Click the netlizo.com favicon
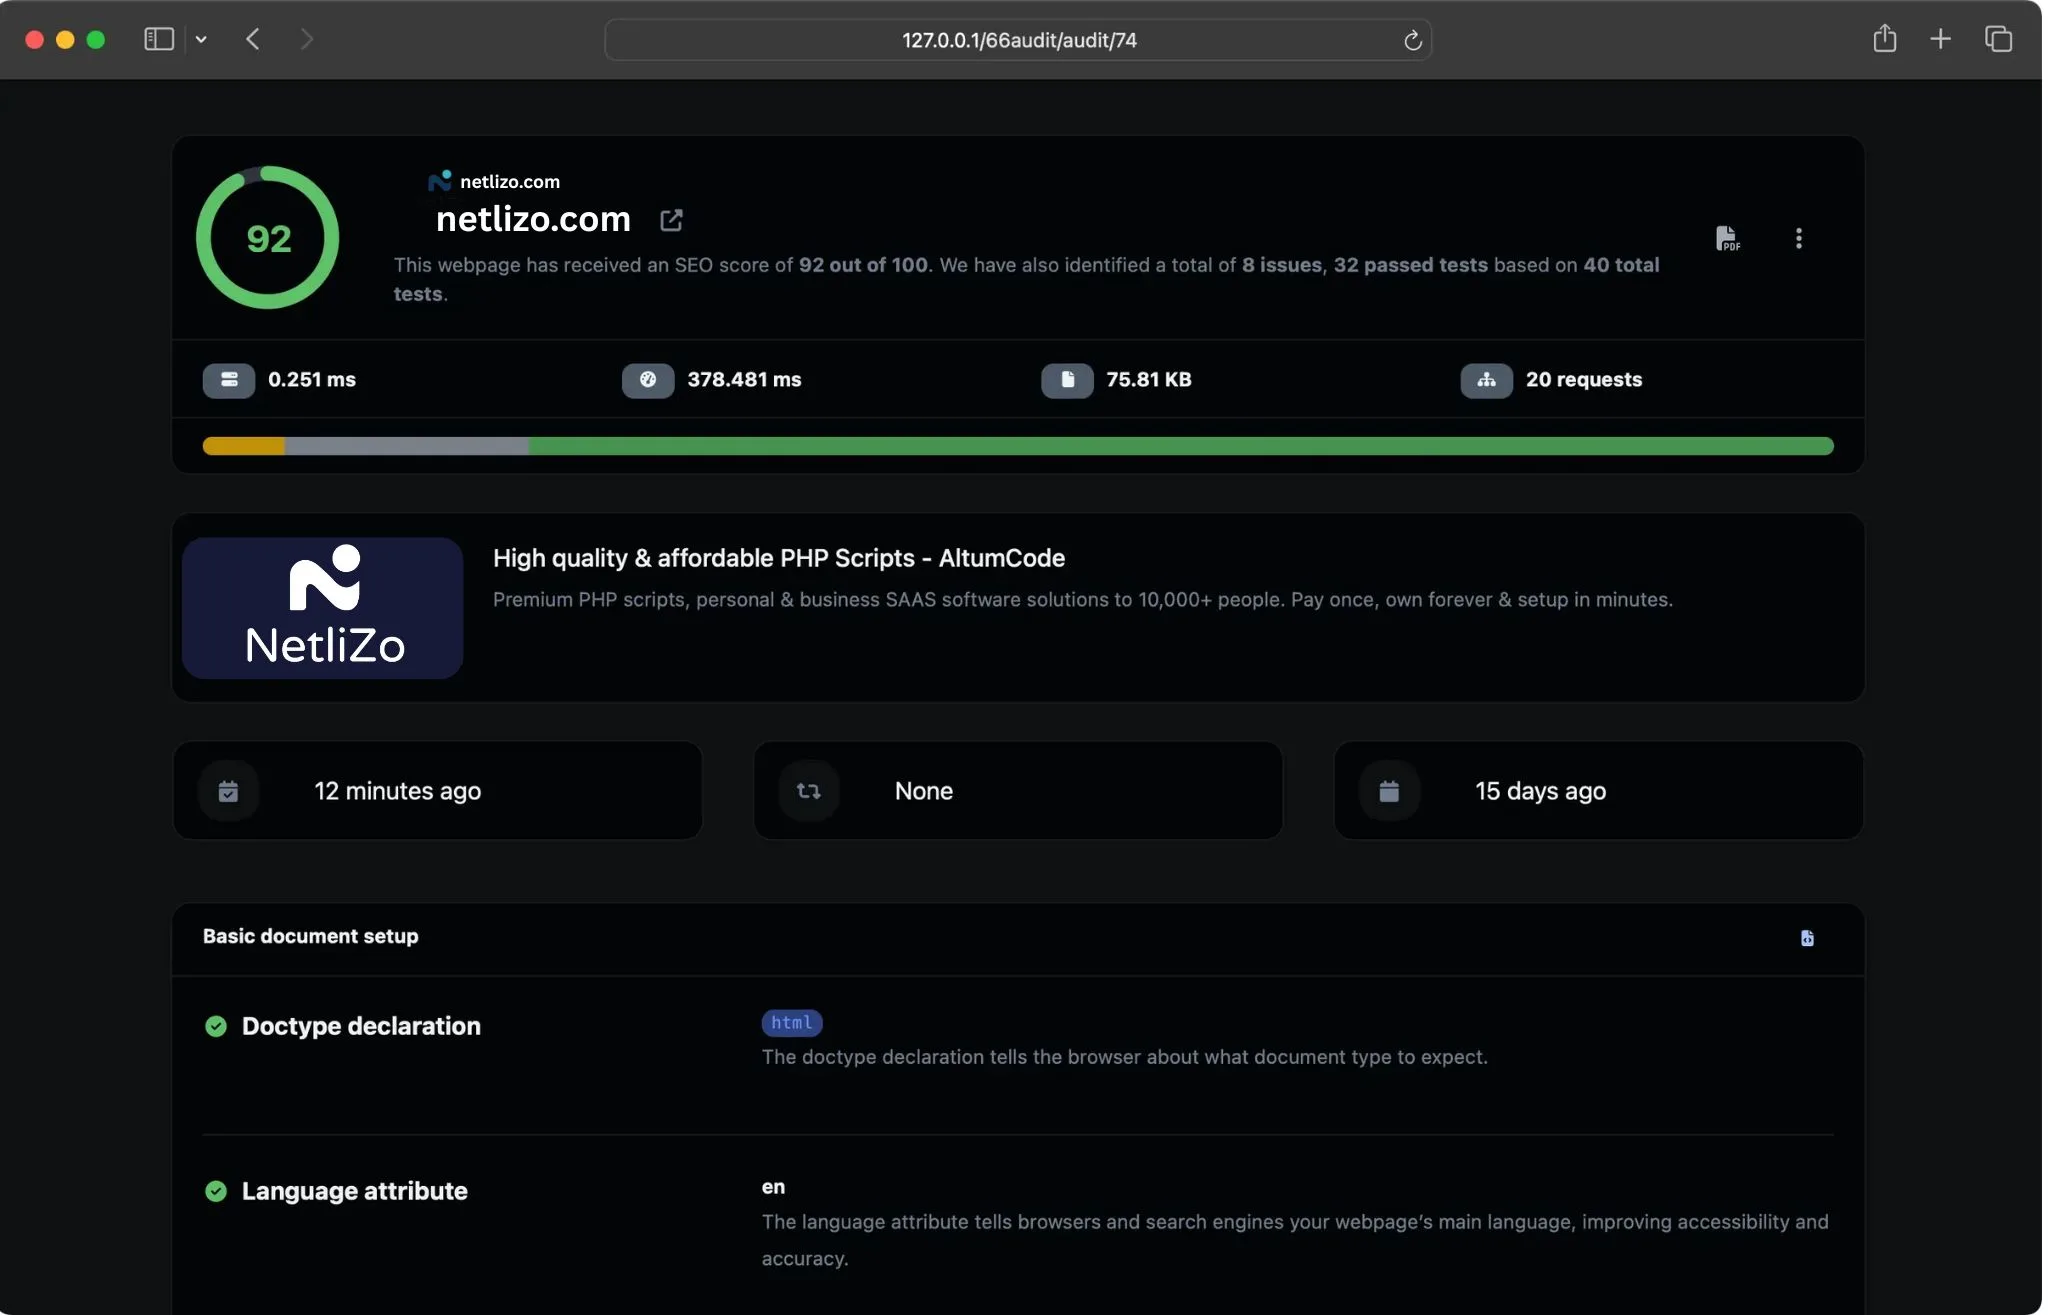The height and width of the screenshot is (1315, 2048). click(440, 181)
